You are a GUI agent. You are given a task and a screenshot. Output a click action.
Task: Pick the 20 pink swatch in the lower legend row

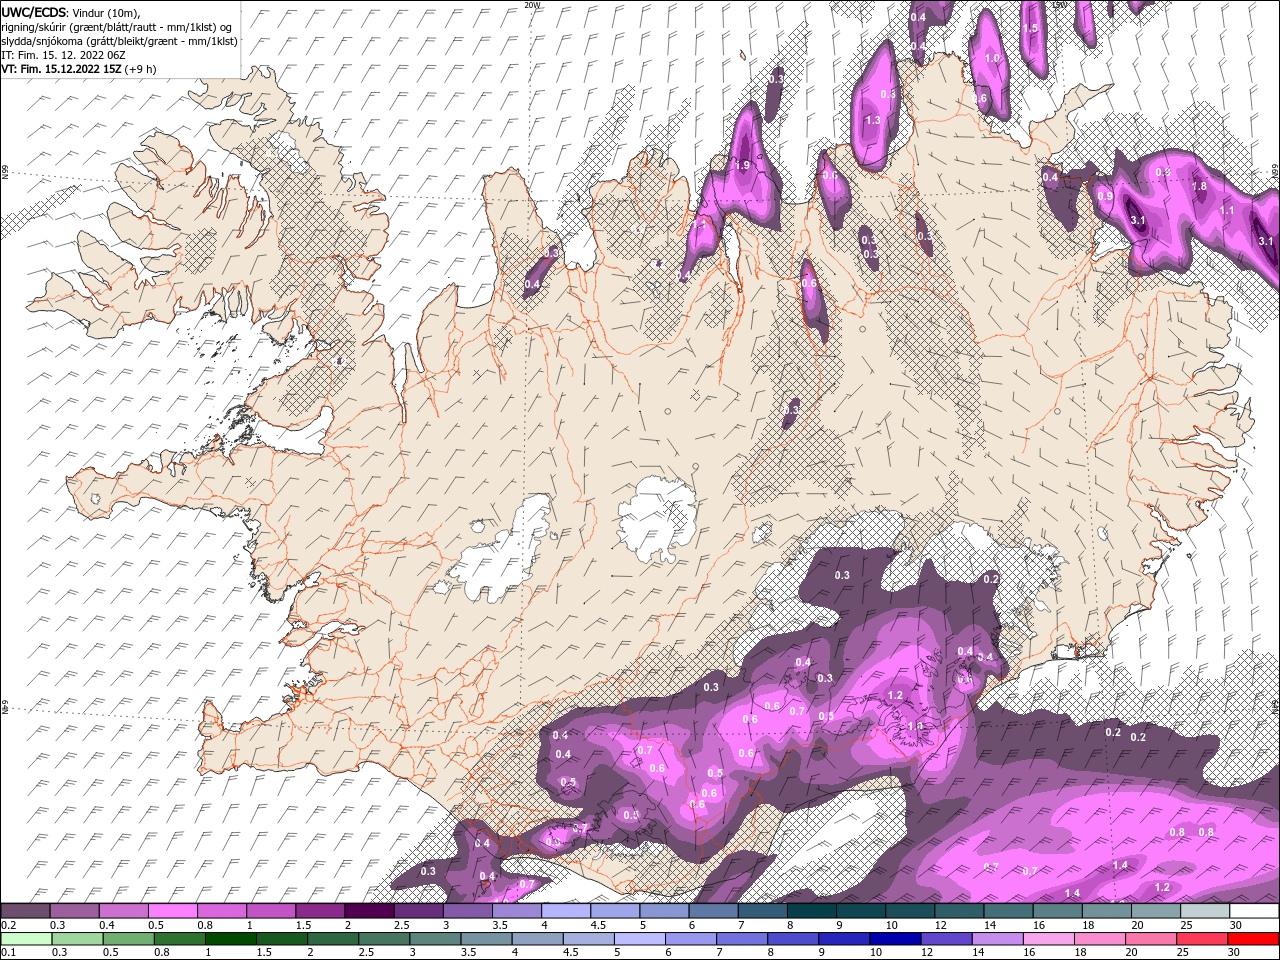(x=1149, y=939)
